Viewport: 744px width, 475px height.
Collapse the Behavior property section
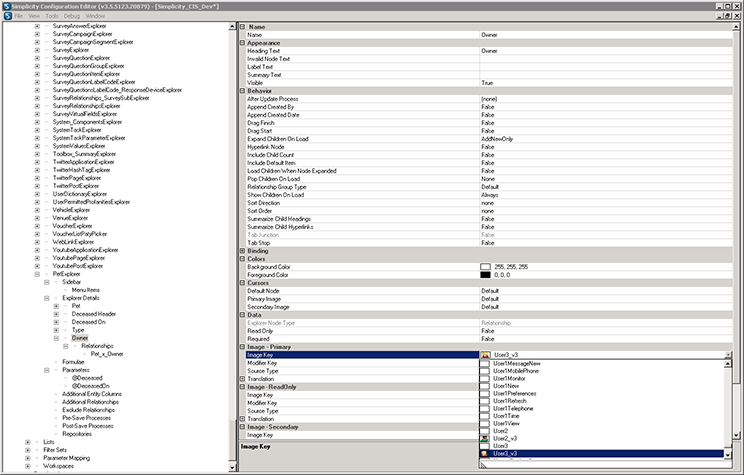click(242, 91)
